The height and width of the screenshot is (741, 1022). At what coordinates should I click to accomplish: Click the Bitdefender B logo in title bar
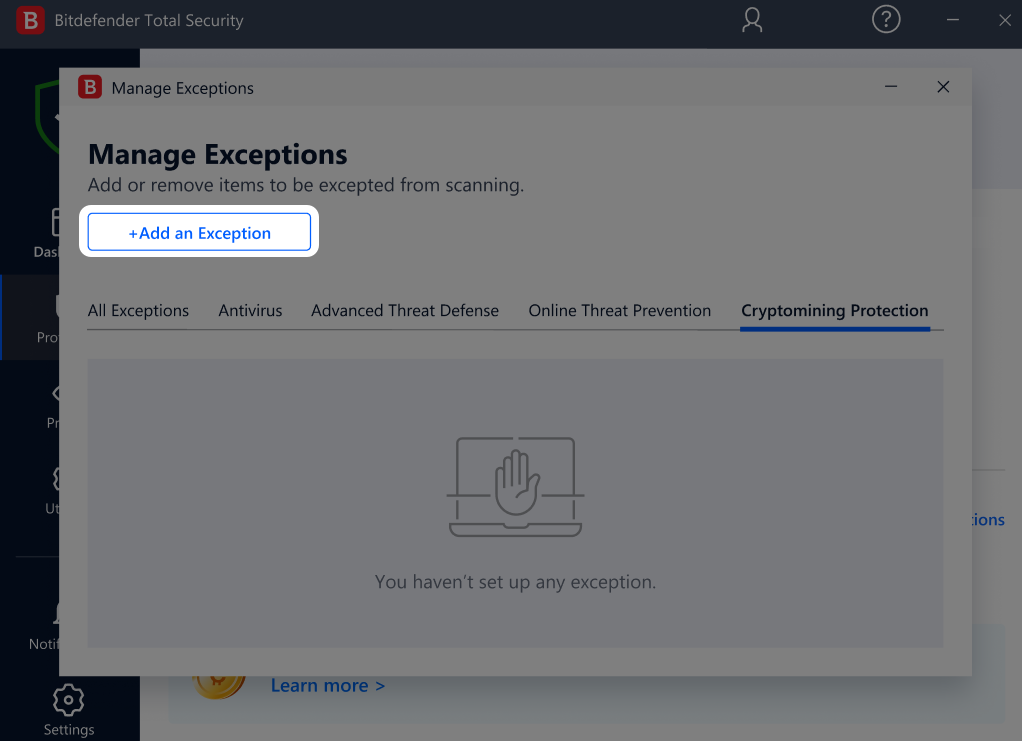30,20
